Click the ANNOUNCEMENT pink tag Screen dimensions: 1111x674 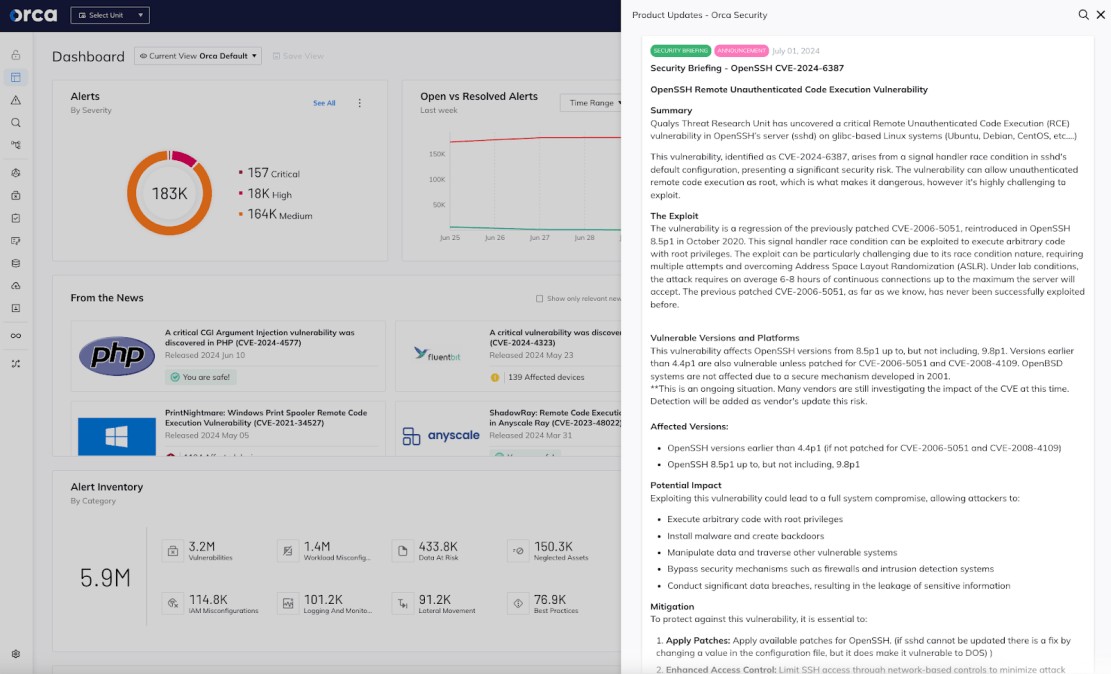[x=741, y=51]
